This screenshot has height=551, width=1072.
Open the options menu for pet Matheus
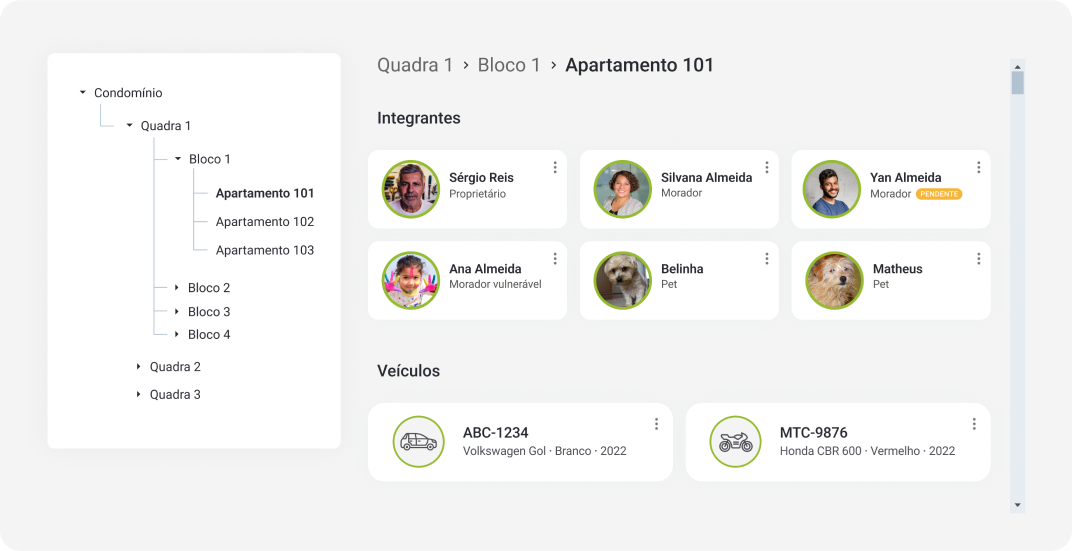(x=979, y=259)
